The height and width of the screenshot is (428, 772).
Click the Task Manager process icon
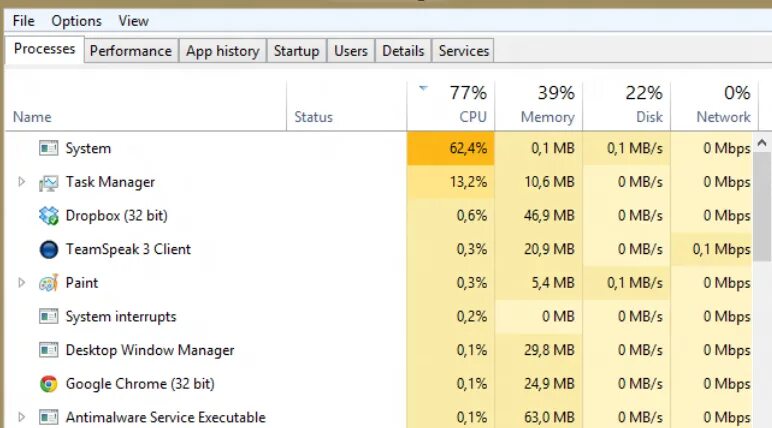pyautogui.click(x=48, y=182)
